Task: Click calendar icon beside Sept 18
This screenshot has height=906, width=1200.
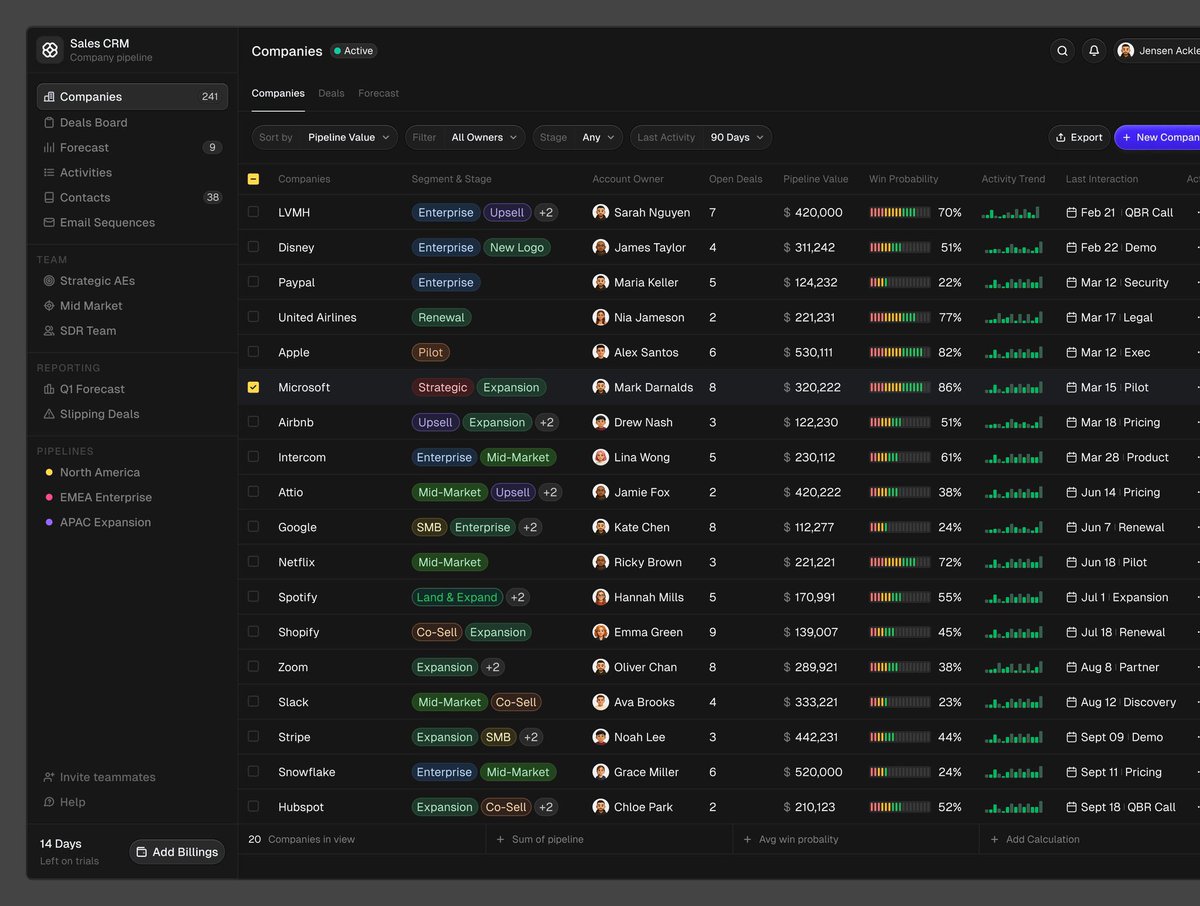Action: coord(1072,807)
